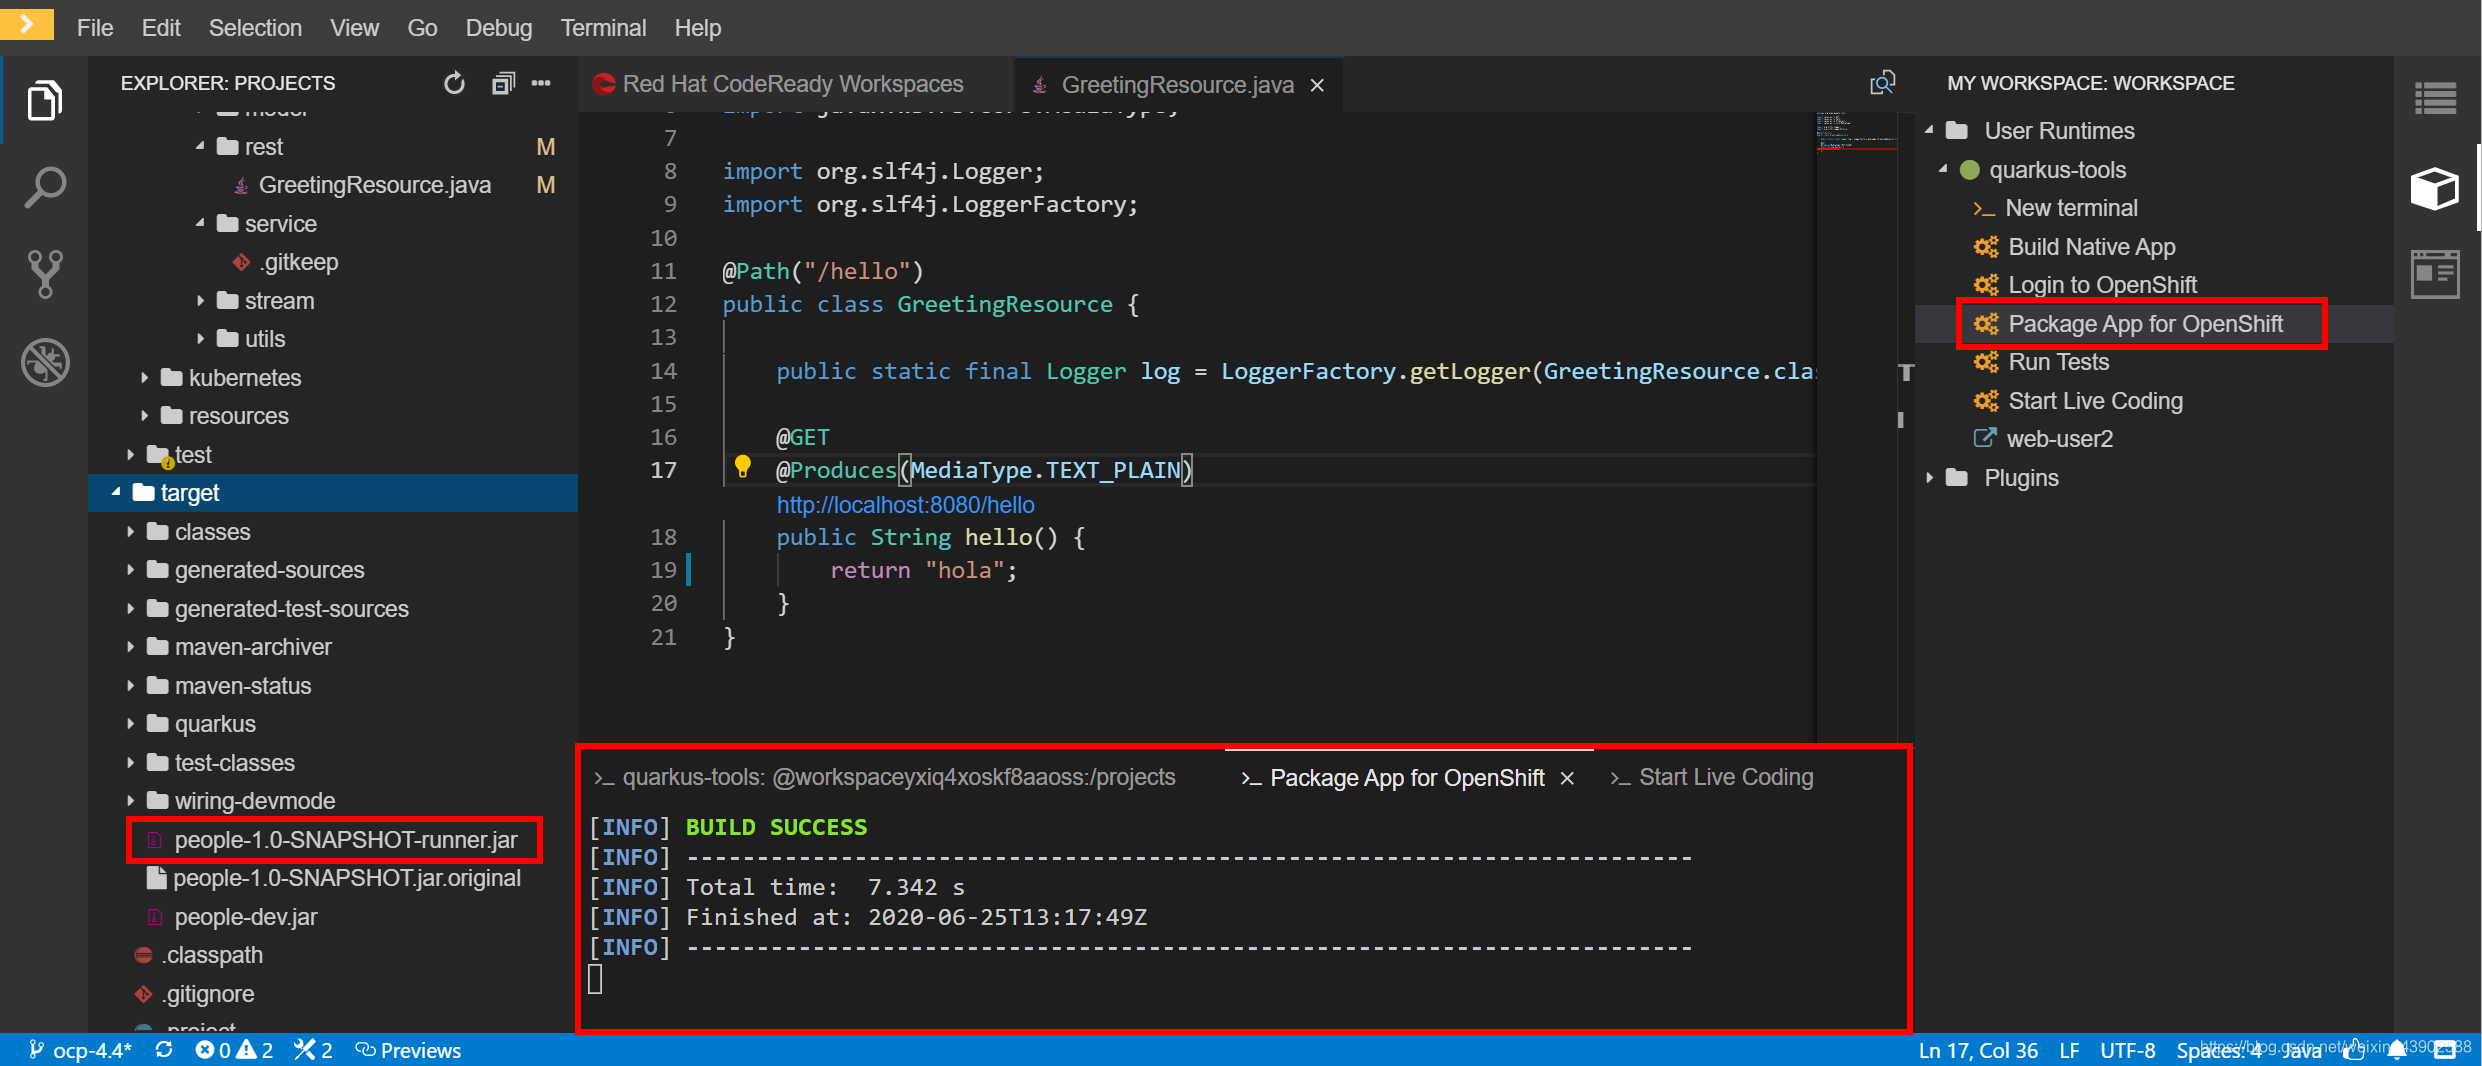2482x1066 pixels.
Task: Run the Start Live Coding command
Action: [2095, 401]
